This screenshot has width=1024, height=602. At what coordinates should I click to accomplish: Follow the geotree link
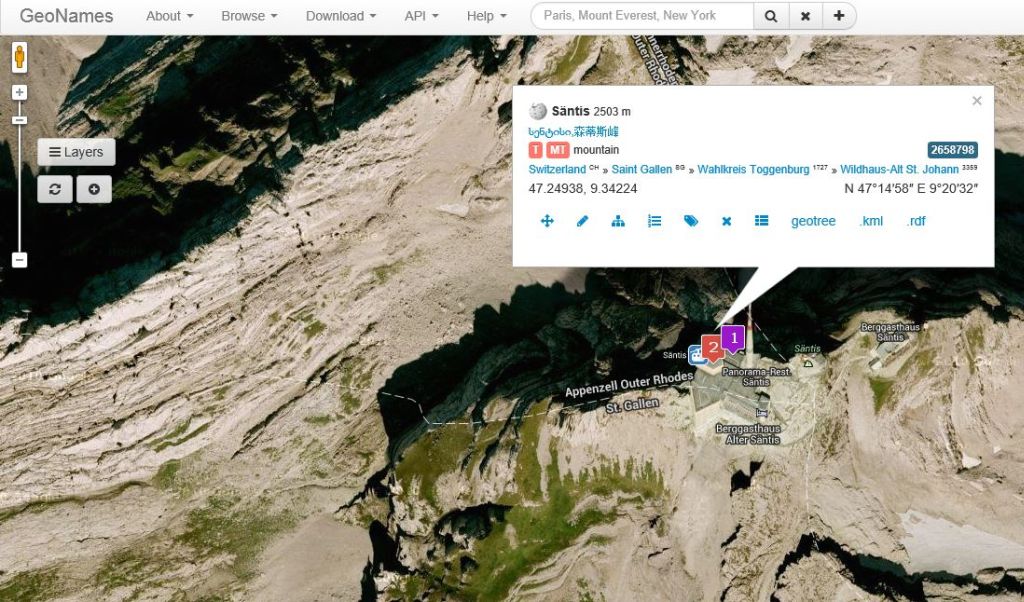coord(813,221)
